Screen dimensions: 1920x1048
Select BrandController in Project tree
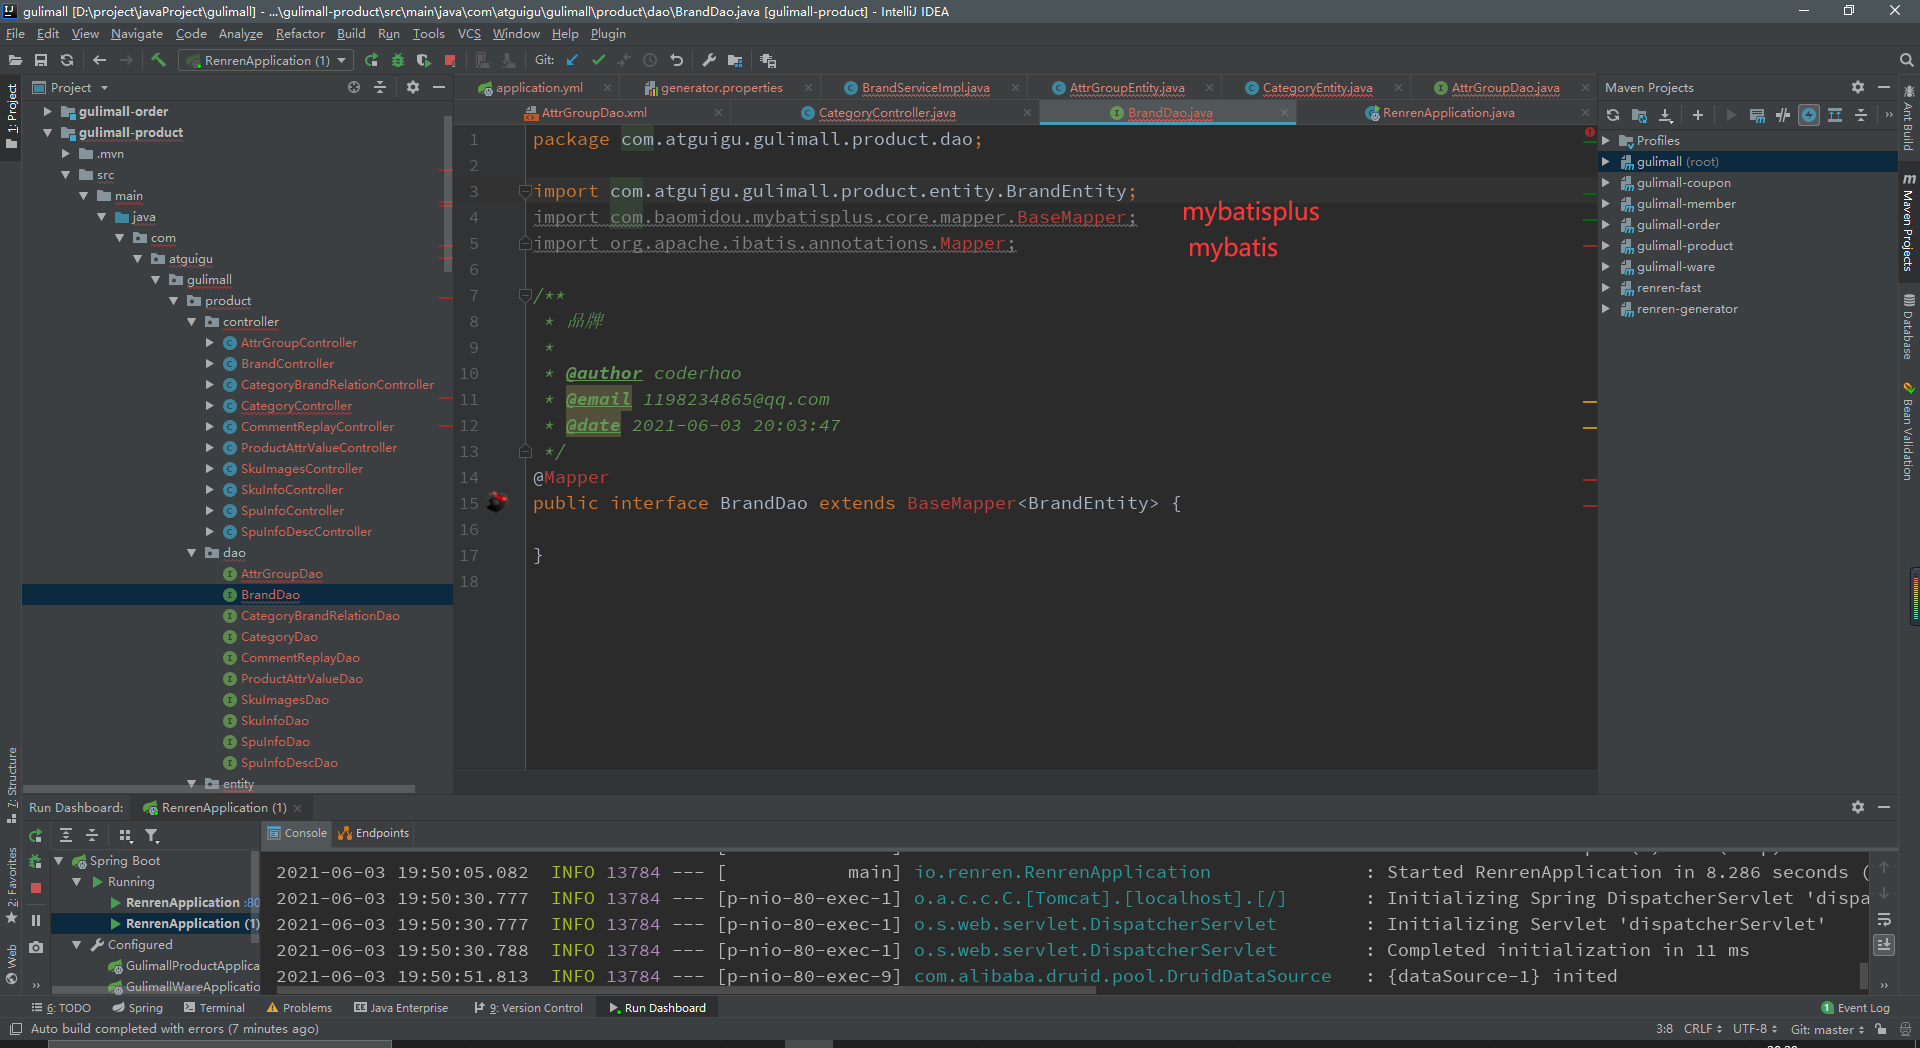coord(287,364)
